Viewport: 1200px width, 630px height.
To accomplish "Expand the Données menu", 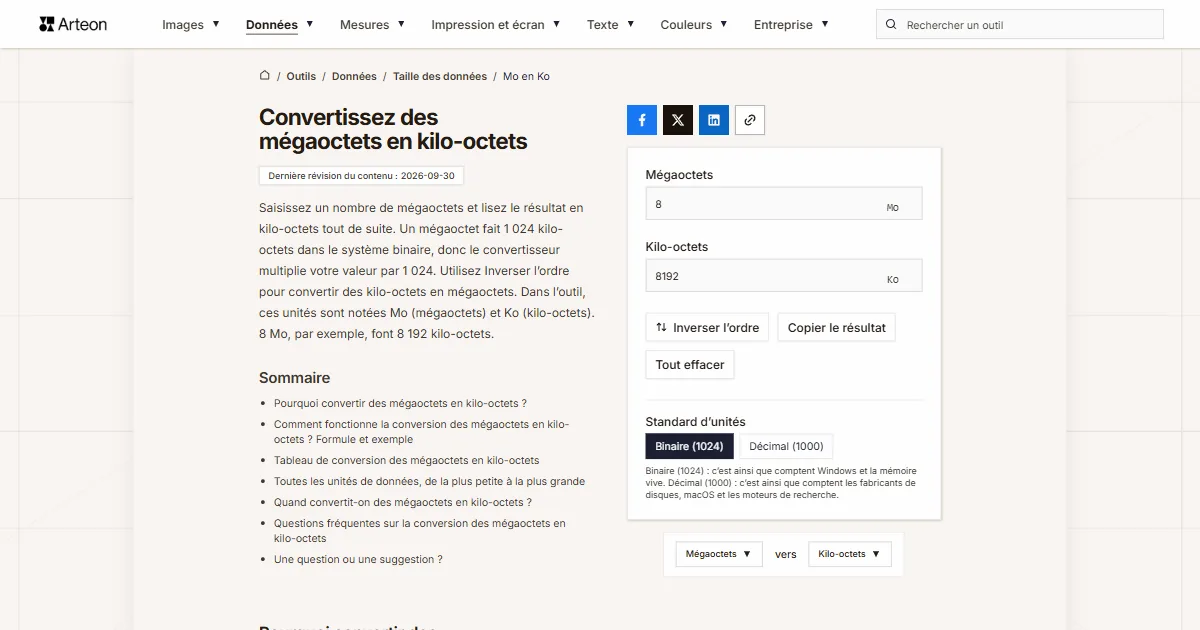I will pos(280,25).
